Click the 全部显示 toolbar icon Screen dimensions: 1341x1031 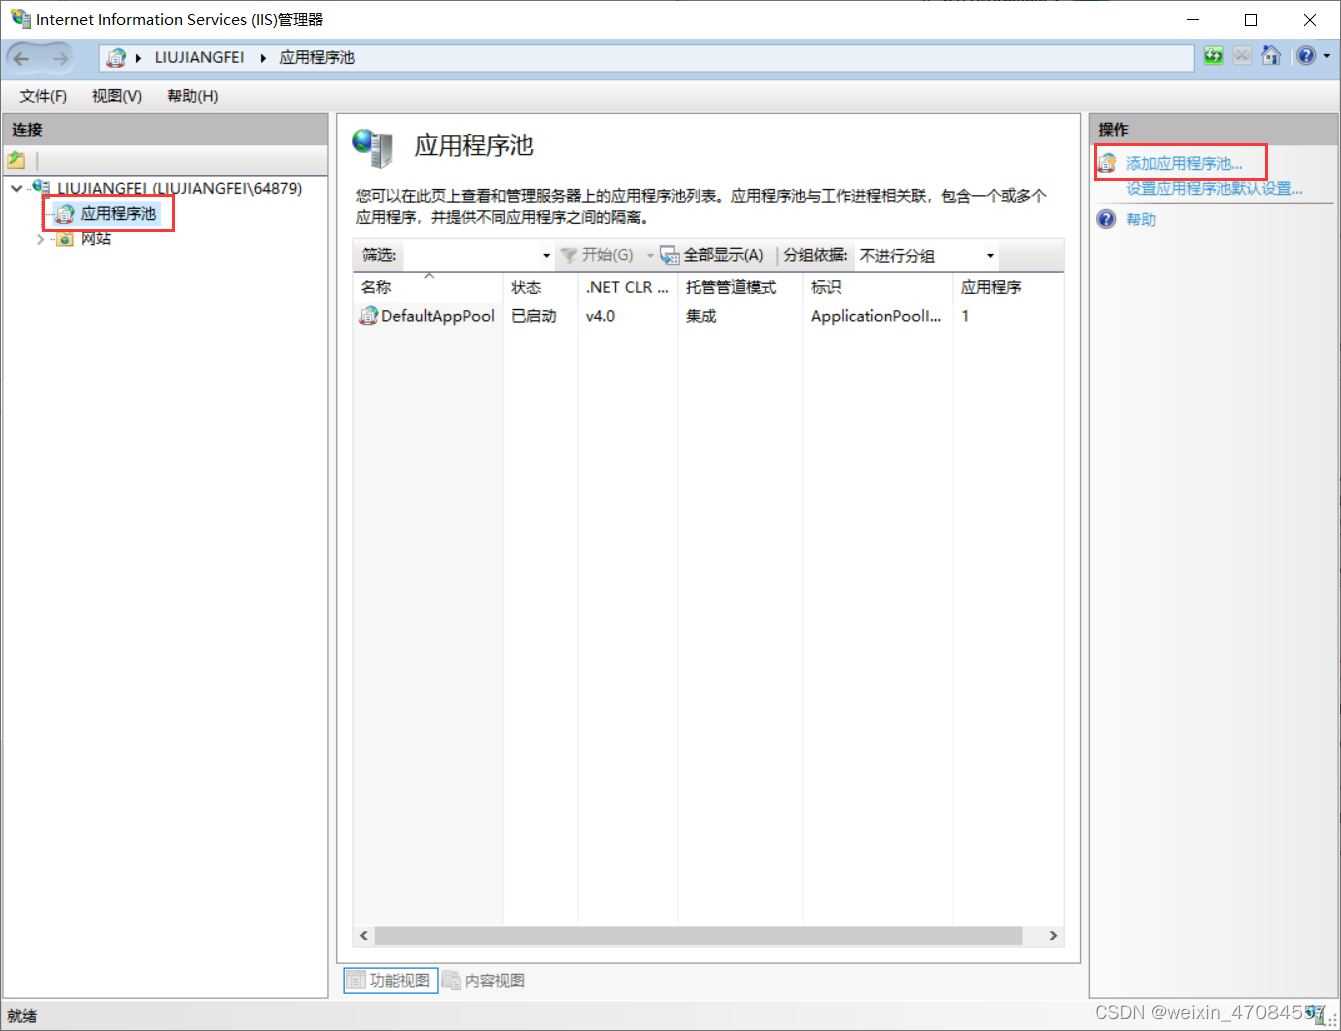click(669, 255)
